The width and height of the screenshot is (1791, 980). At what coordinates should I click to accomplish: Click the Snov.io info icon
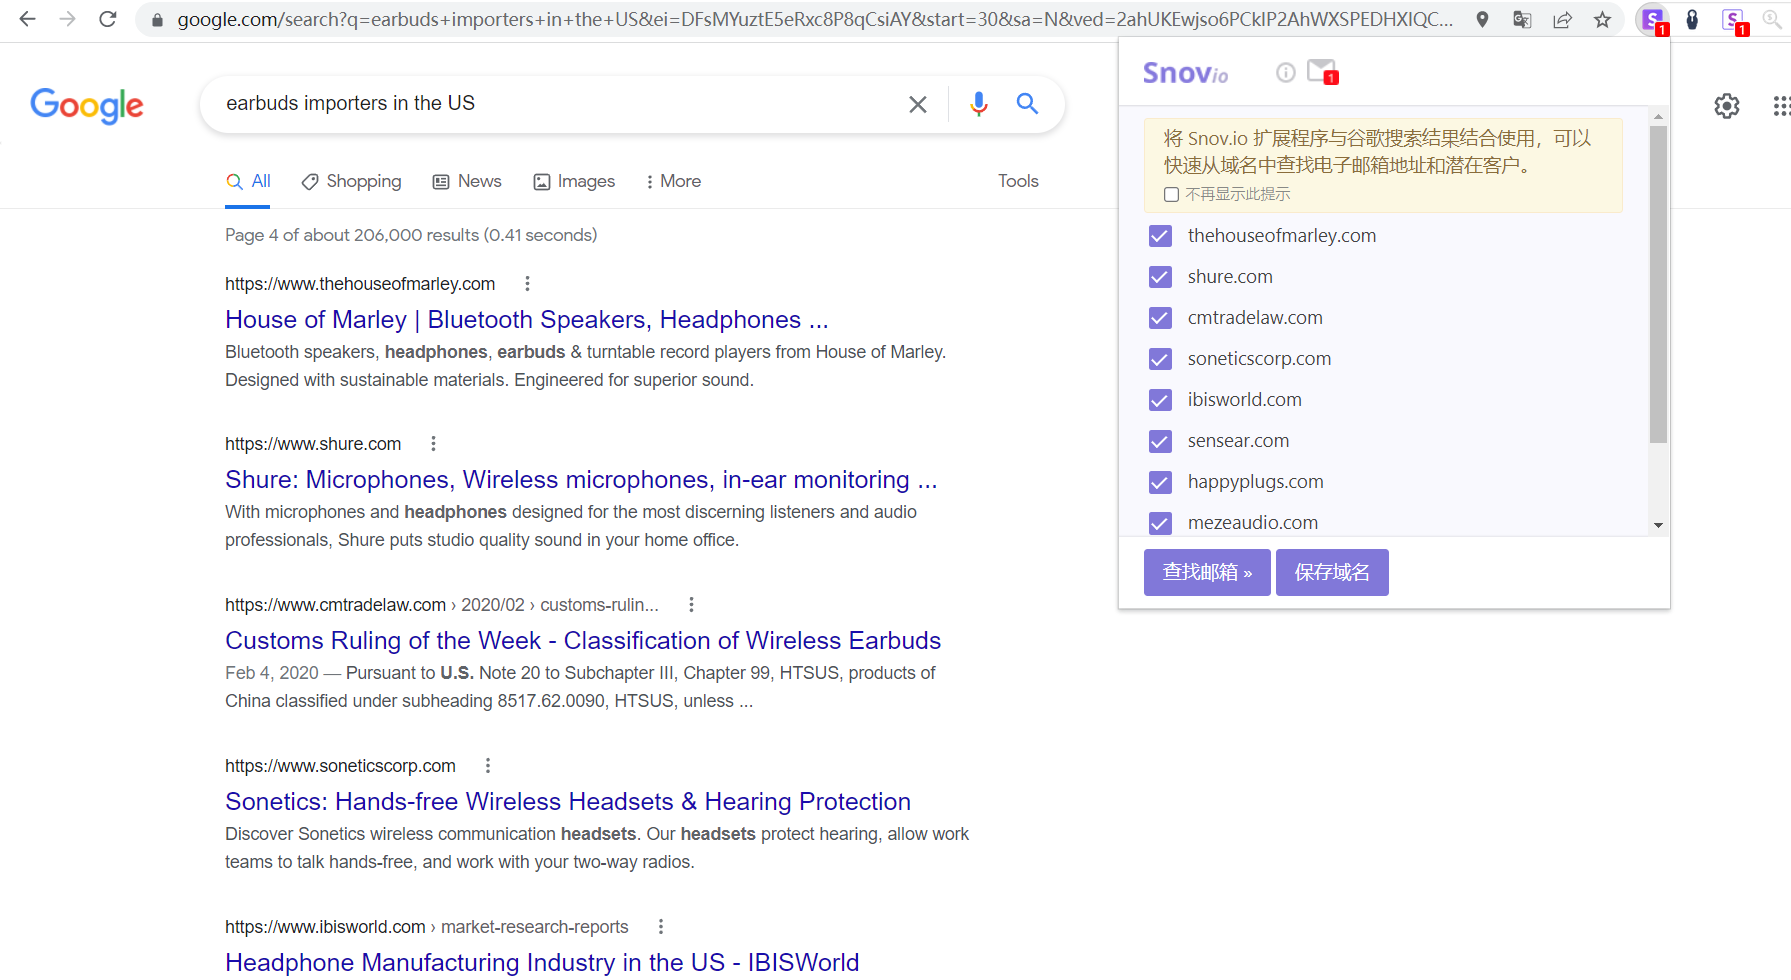click(x=1286, y=72)
